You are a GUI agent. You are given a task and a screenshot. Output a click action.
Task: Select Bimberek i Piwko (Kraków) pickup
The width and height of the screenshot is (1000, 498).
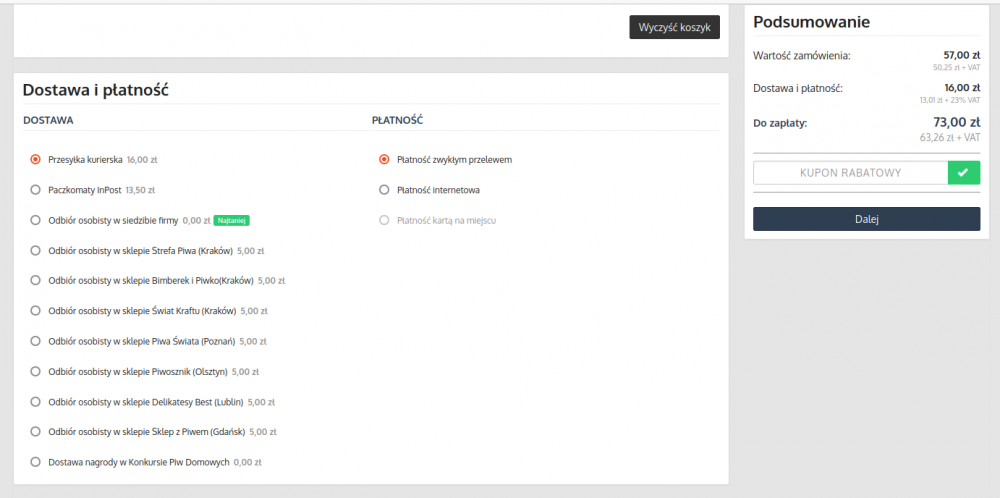[36, 280]
